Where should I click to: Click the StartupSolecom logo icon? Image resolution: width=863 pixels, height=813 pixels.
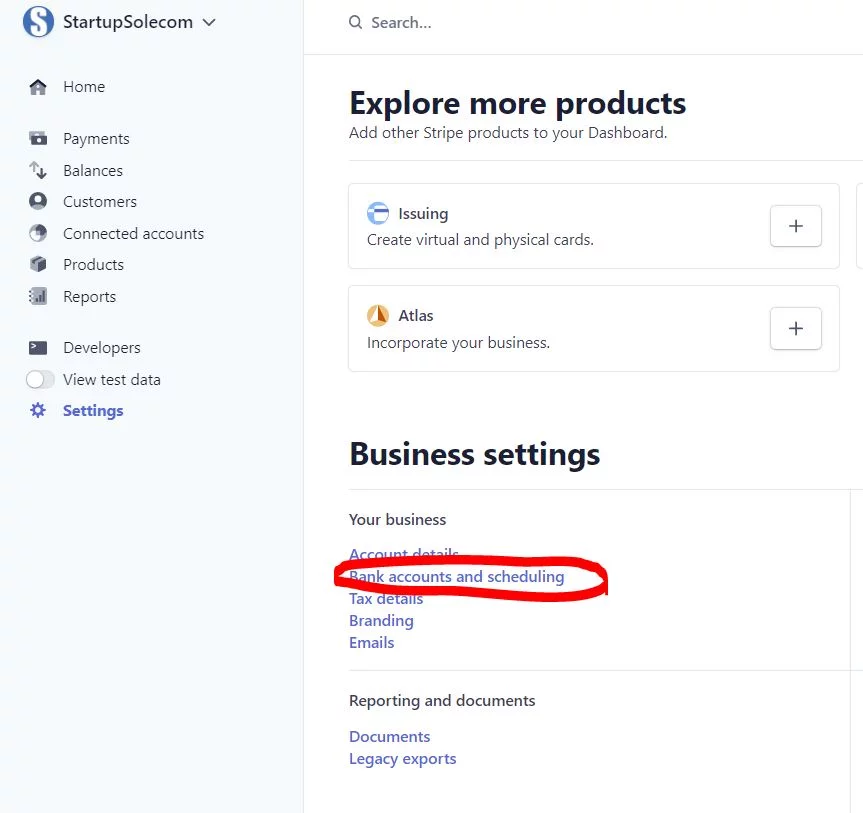pyautogui.click(x=38, y=22)
